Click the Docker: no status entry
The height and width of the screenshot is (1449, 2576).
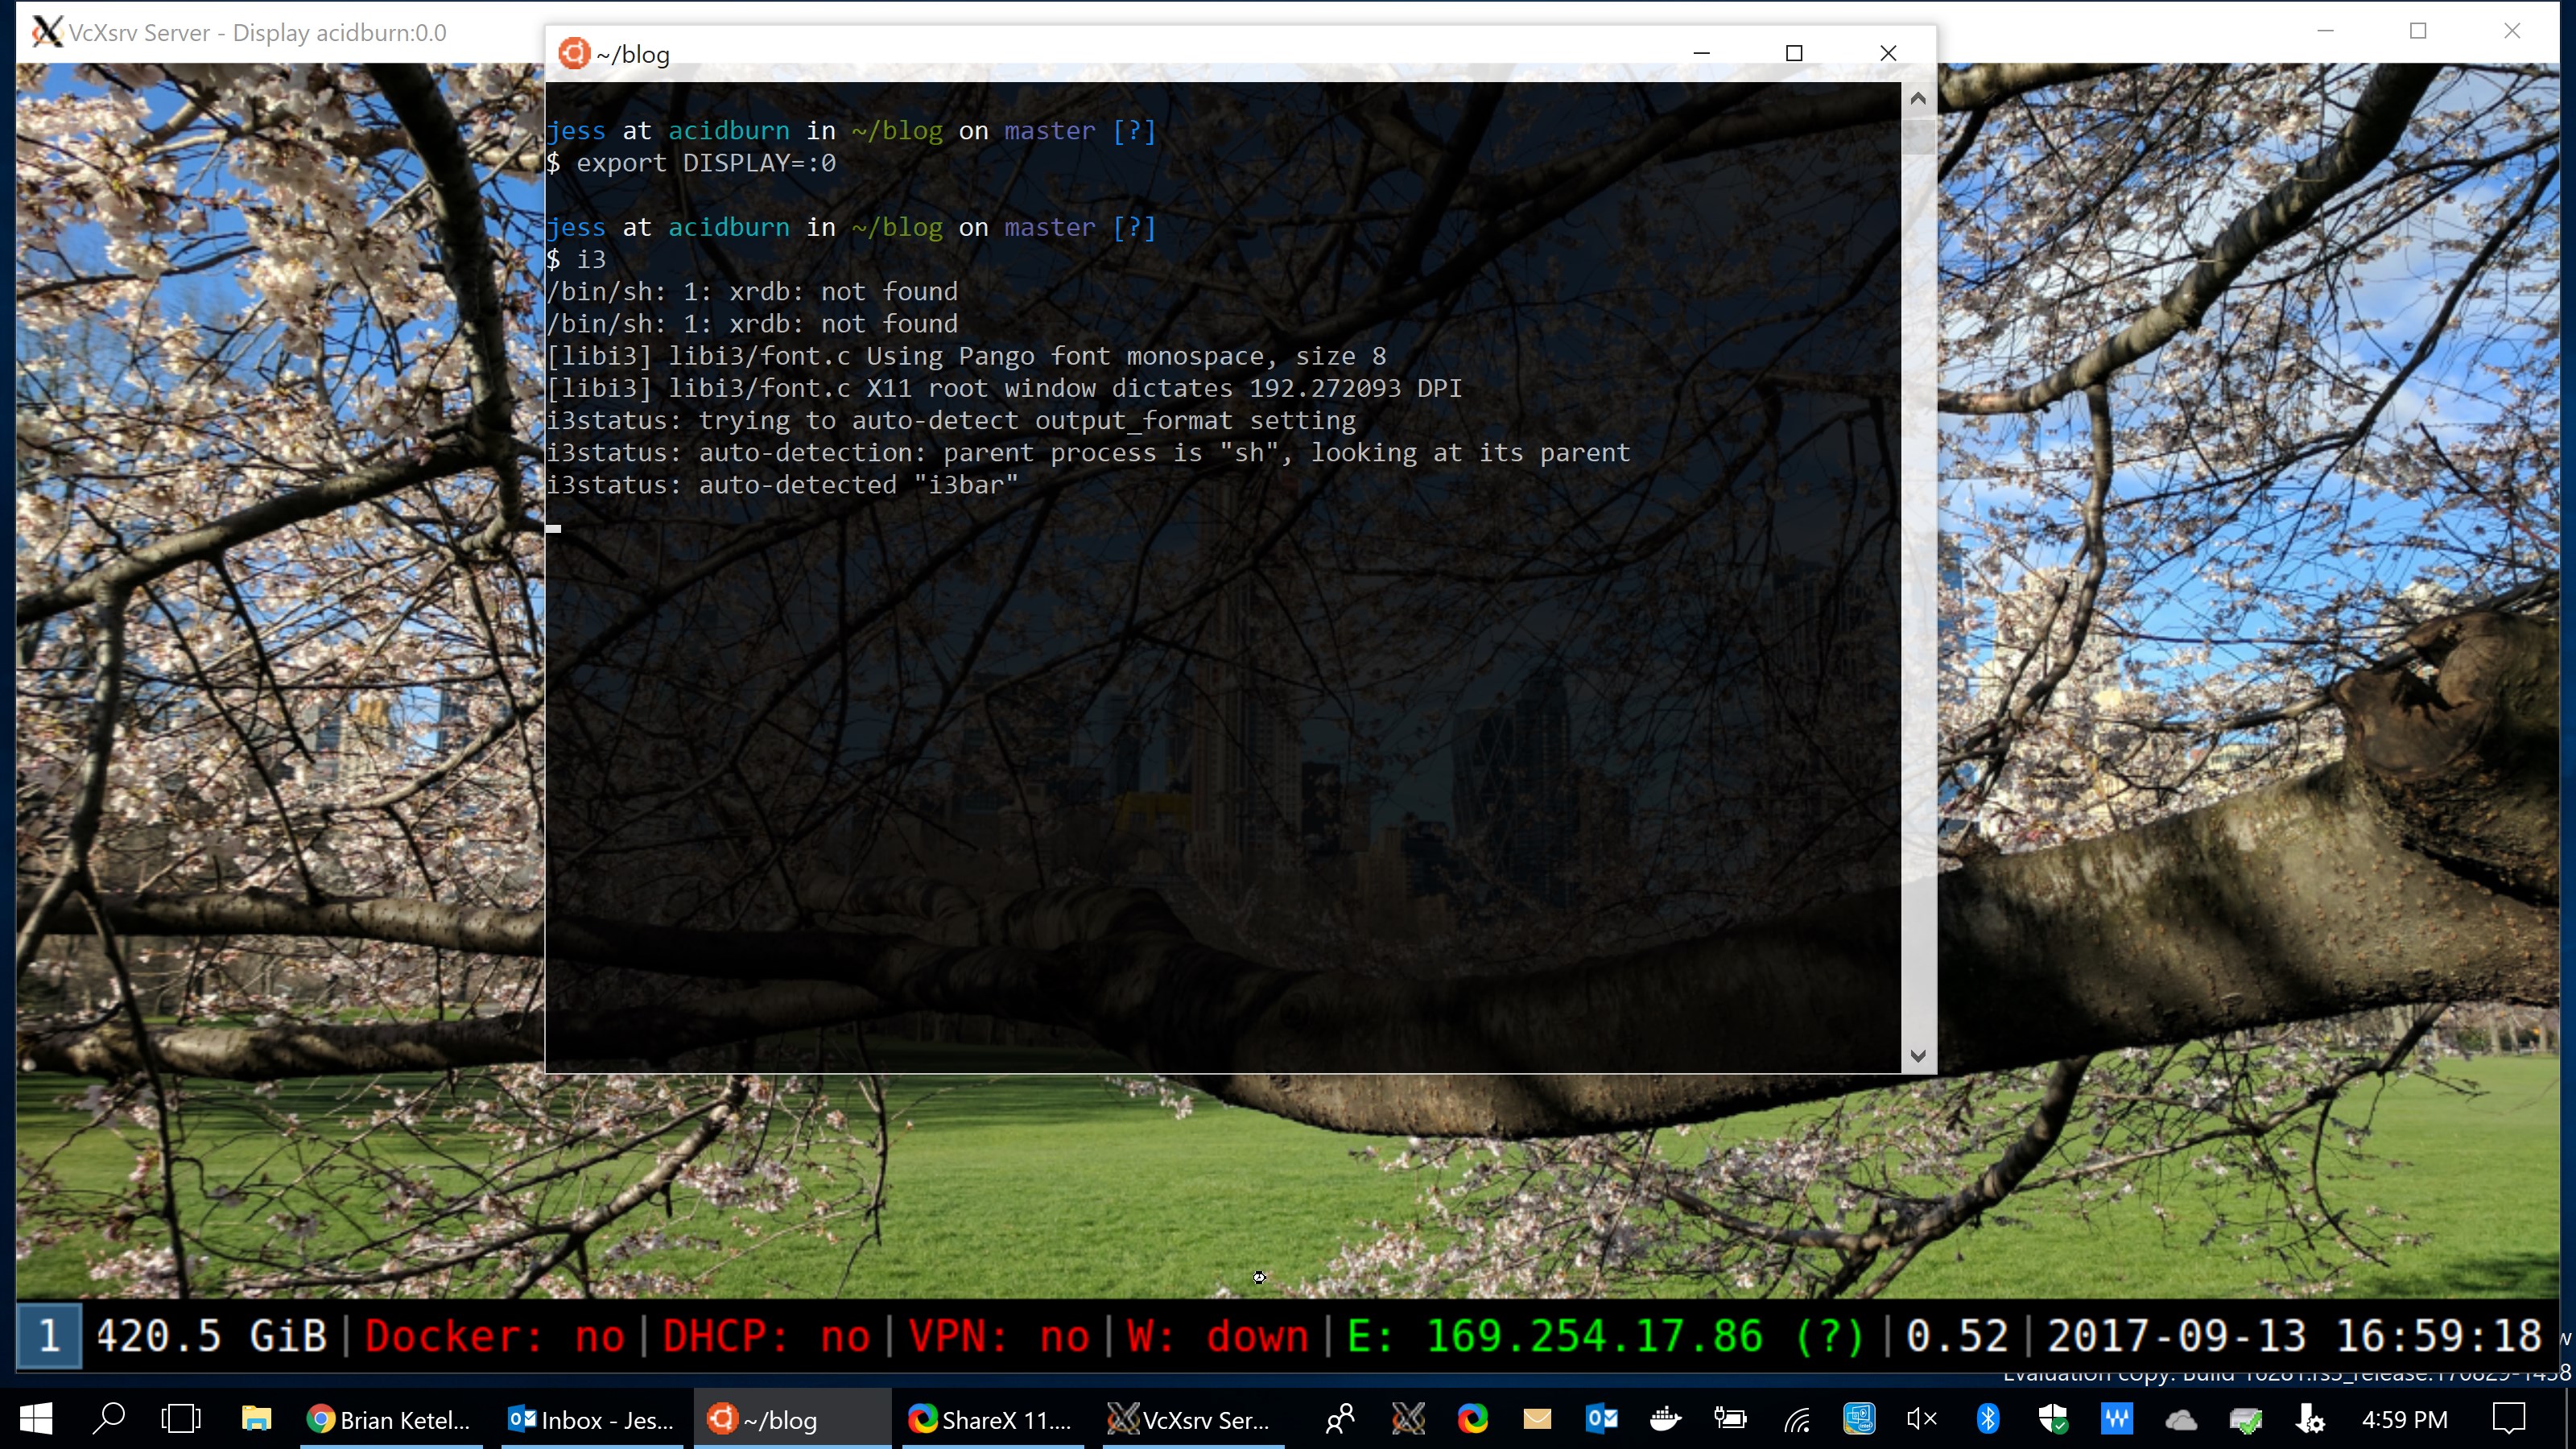pos(494,1335)
